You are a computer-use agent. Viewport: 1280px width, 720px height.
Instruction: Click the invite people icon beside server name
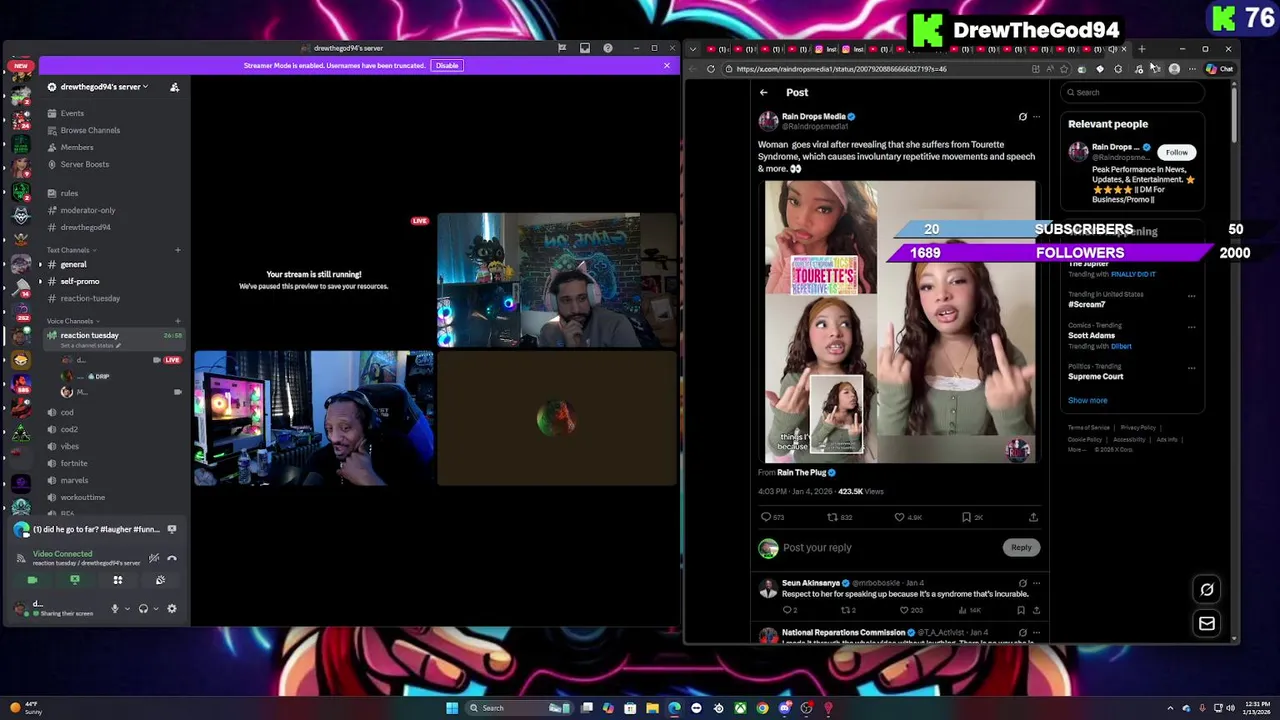pos(174,87)
